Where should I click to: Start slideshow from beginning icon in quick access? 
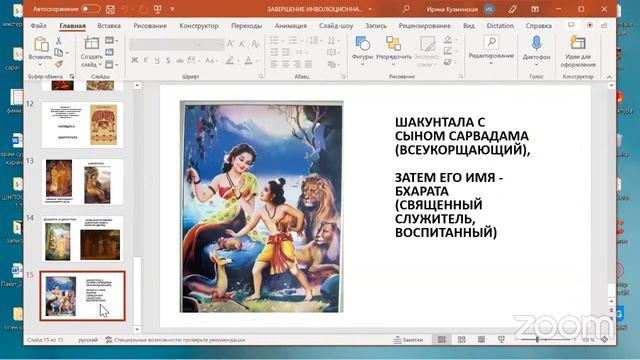coord(158,9)
